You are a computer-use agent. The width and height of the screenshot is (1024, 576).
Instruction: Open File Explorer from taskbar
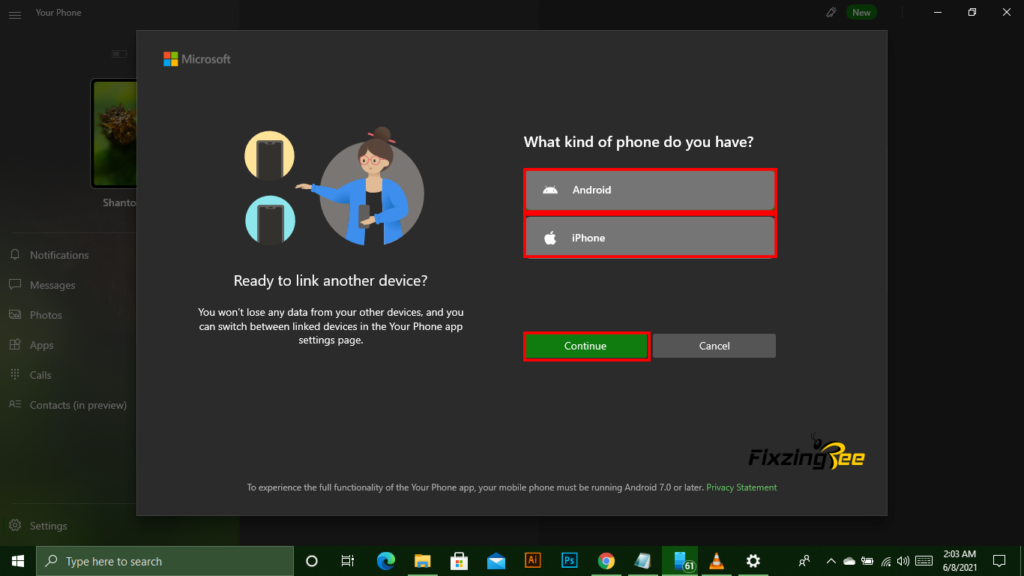pyautogui.click(x=423, y=561)
